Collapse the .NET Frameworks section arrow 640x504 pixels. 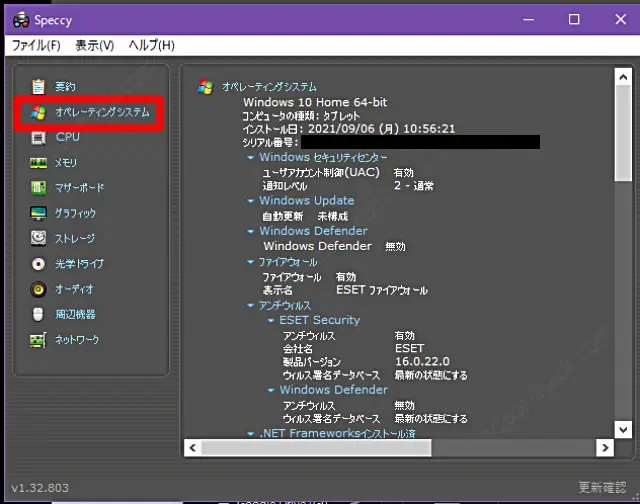click(251, 433)
